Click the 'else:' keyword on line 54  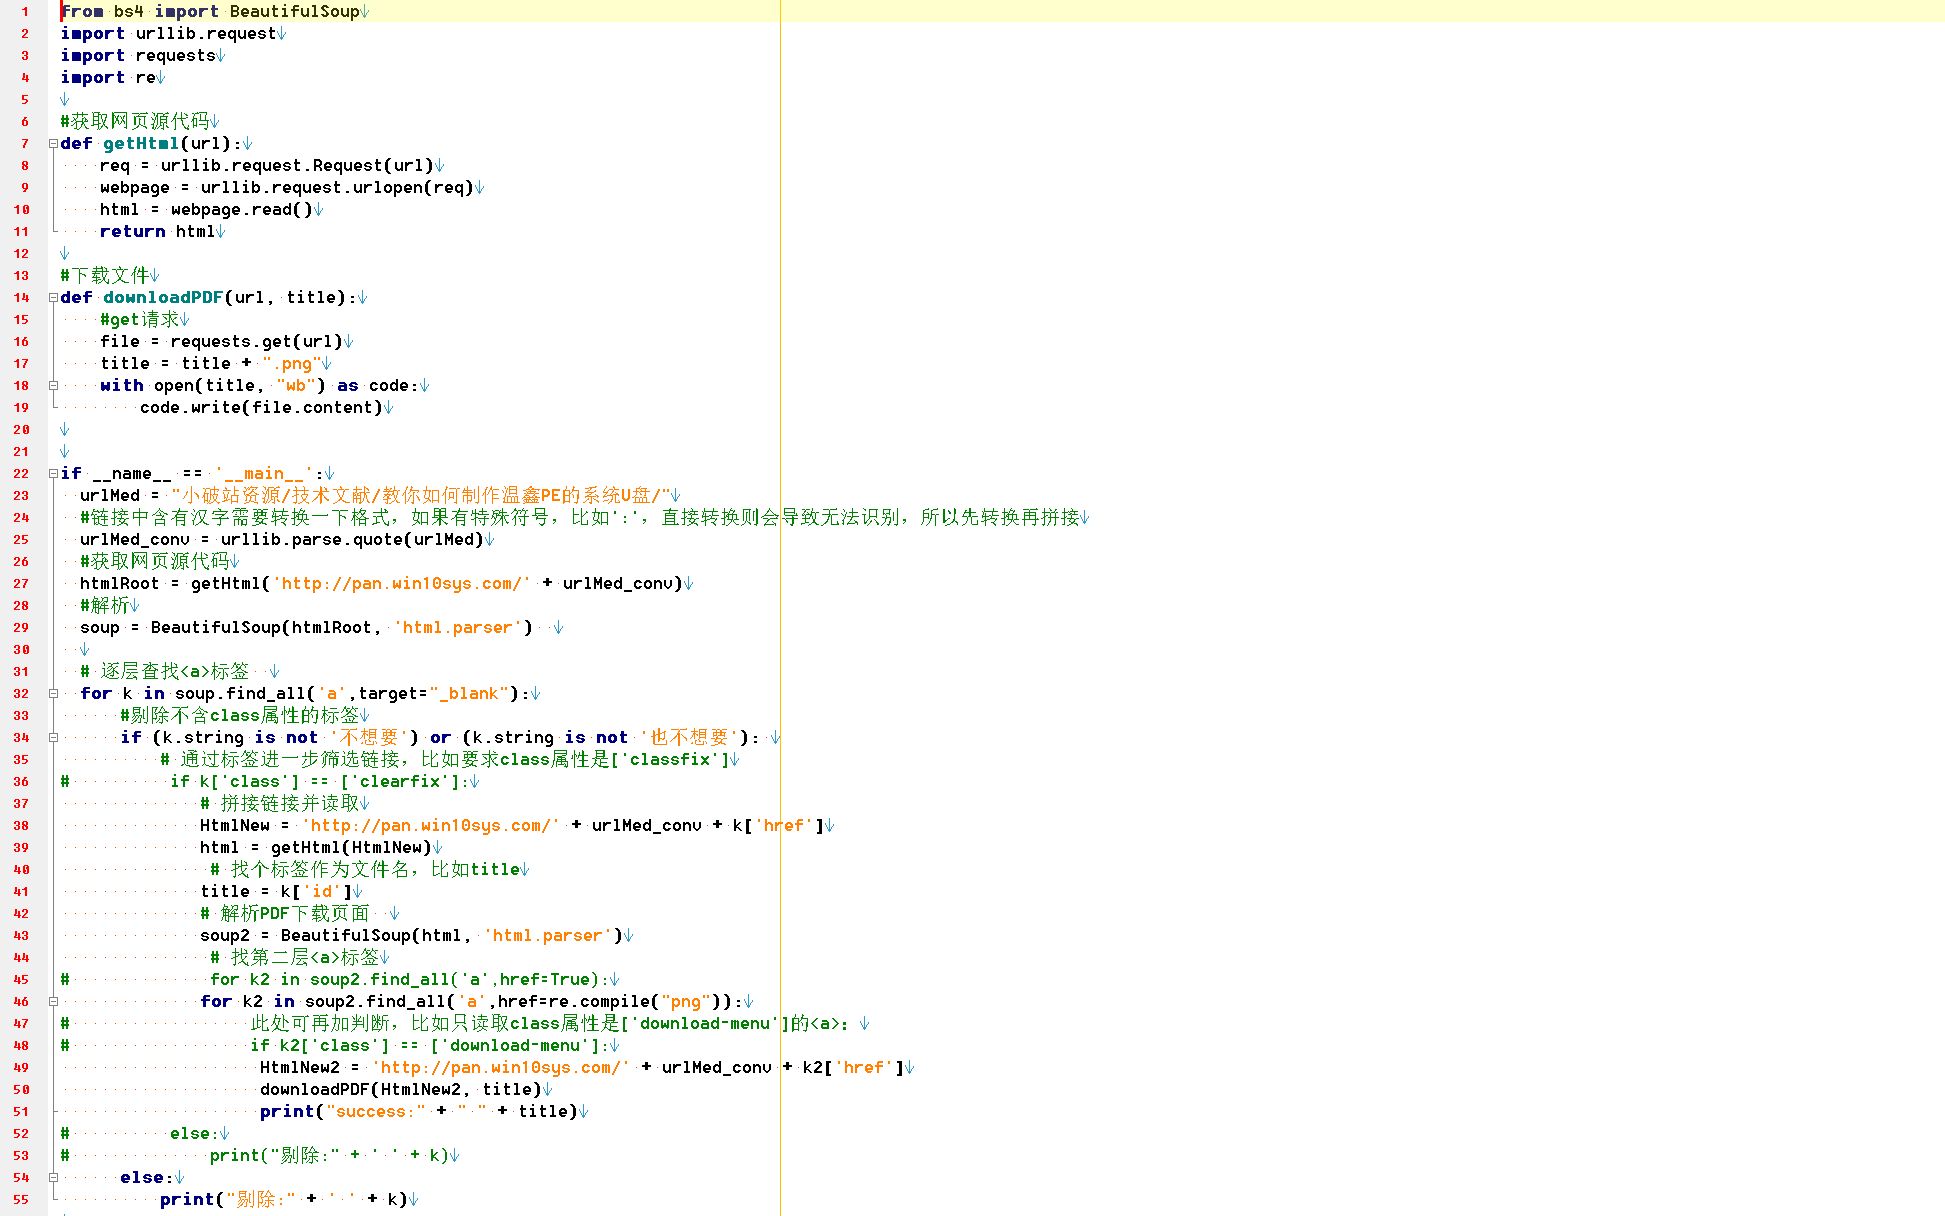point(146,1177)
